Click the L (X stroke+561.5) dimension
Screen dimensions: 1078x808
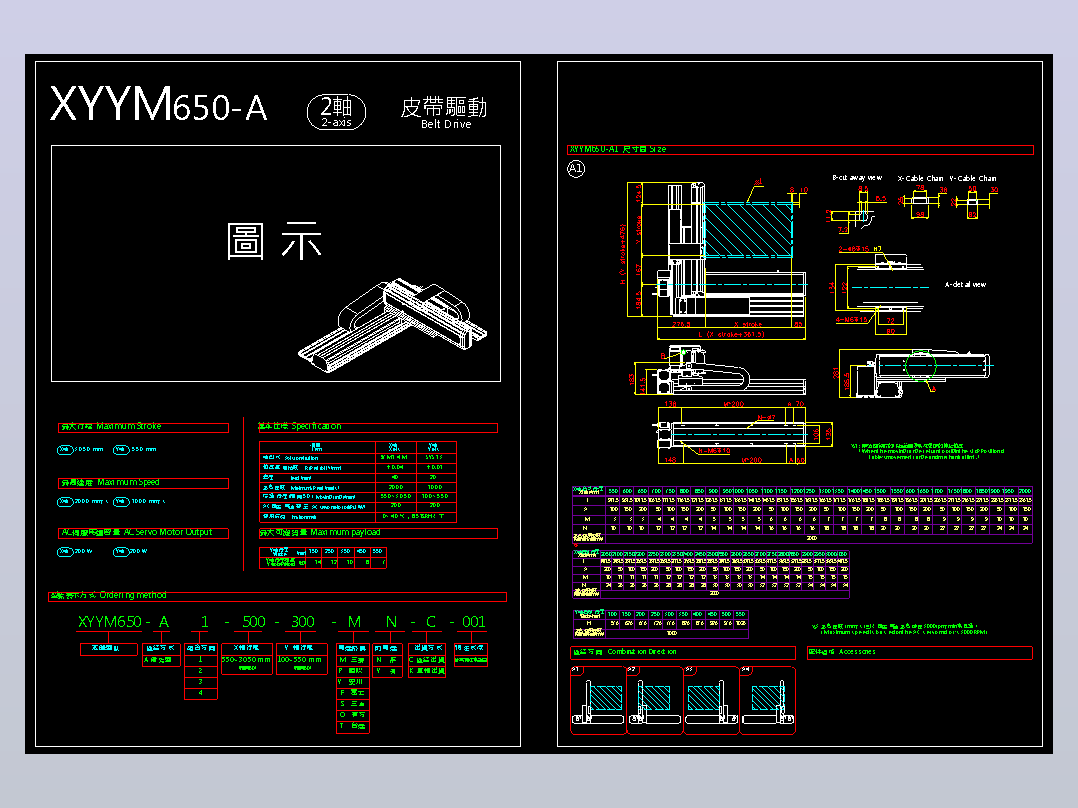coord(732,334)
